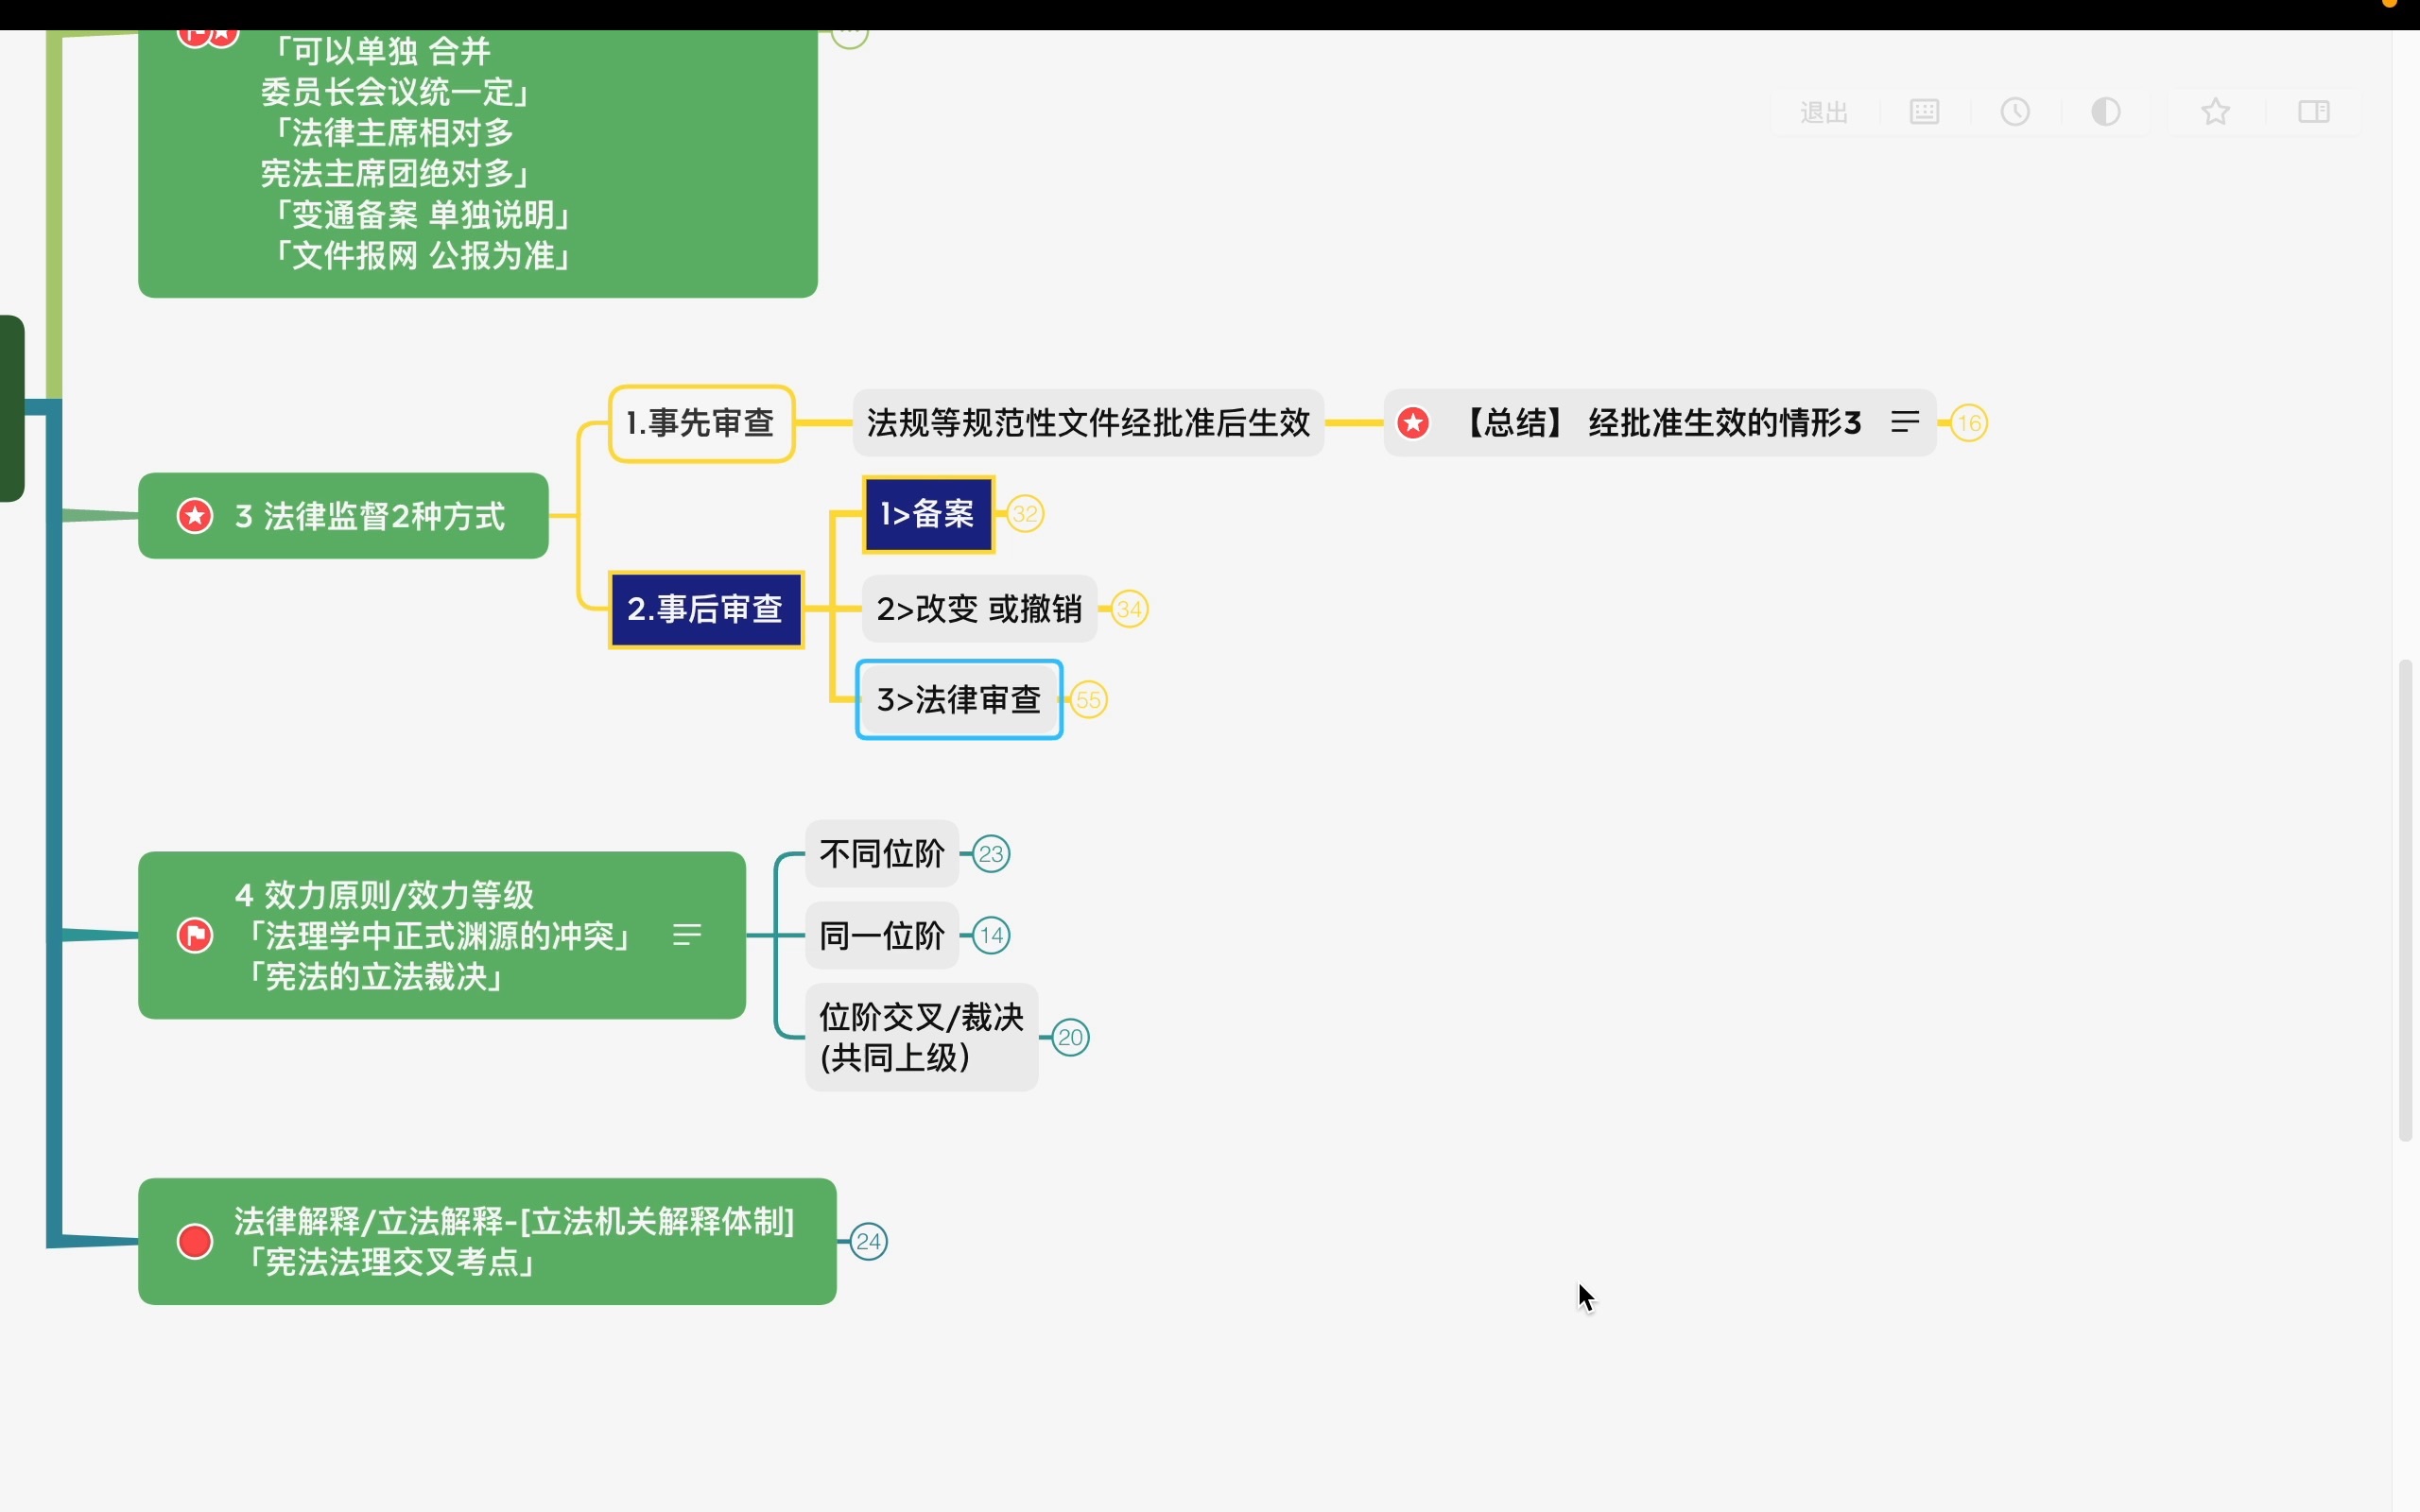The image size is (2420, 1512).
Task: Click red circle marker on 法律解释 node
Action: 195,1242
